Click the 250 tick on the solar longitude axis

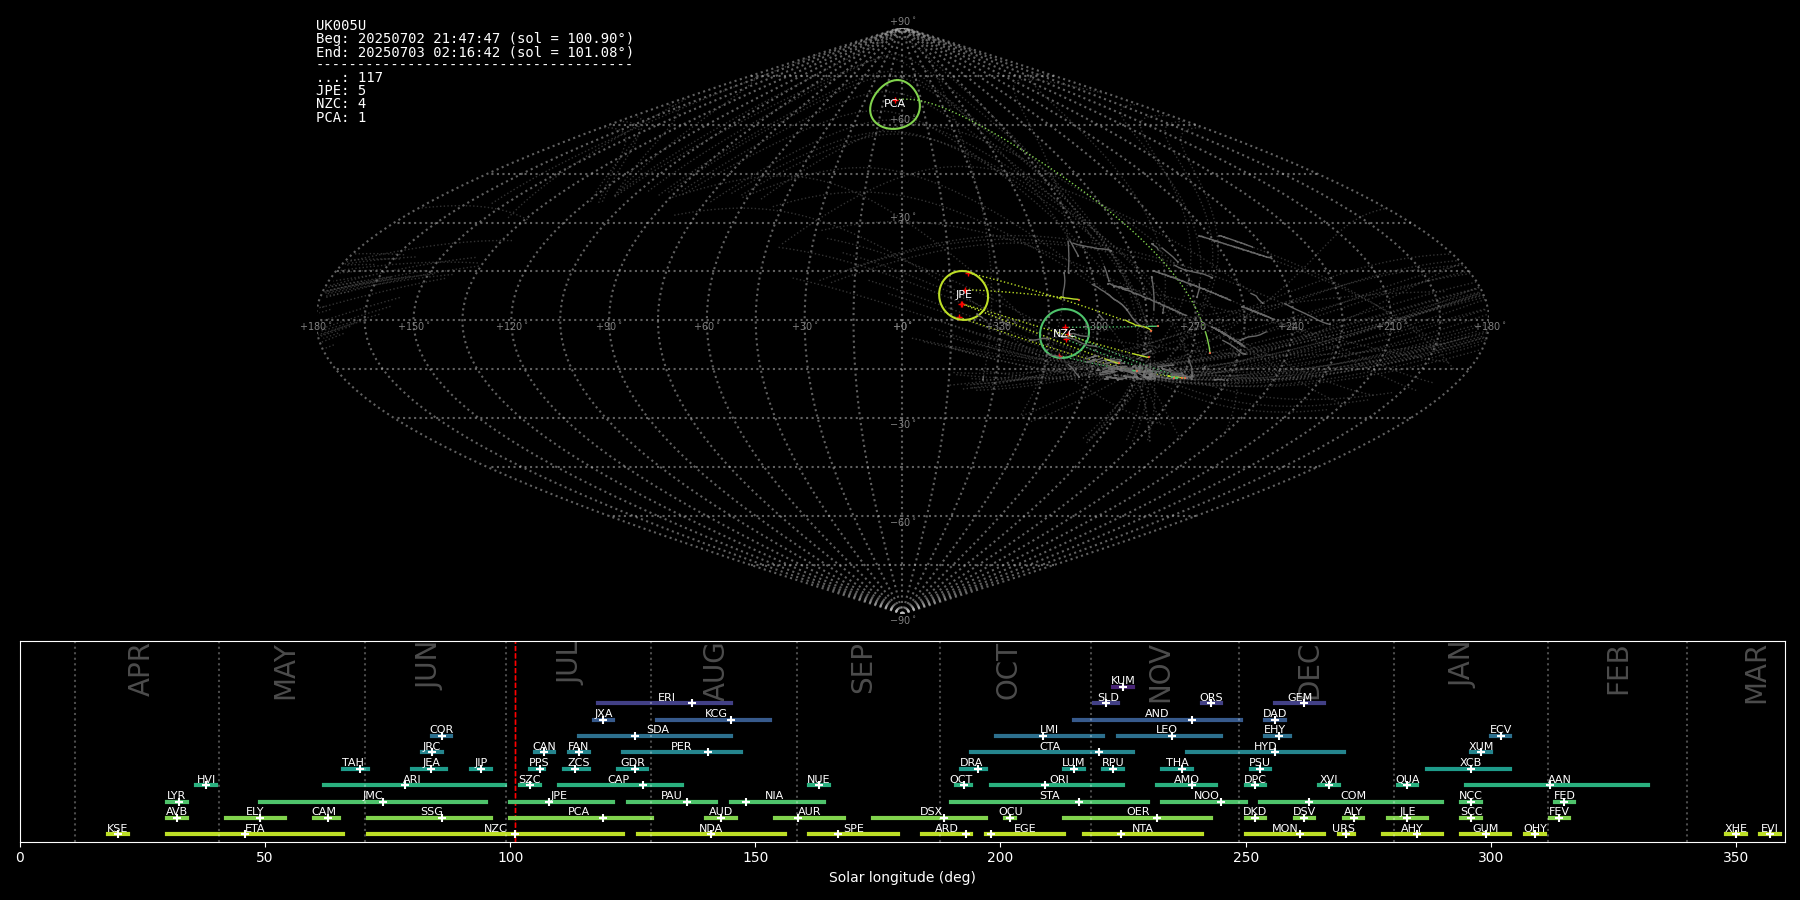(1245, 857)
